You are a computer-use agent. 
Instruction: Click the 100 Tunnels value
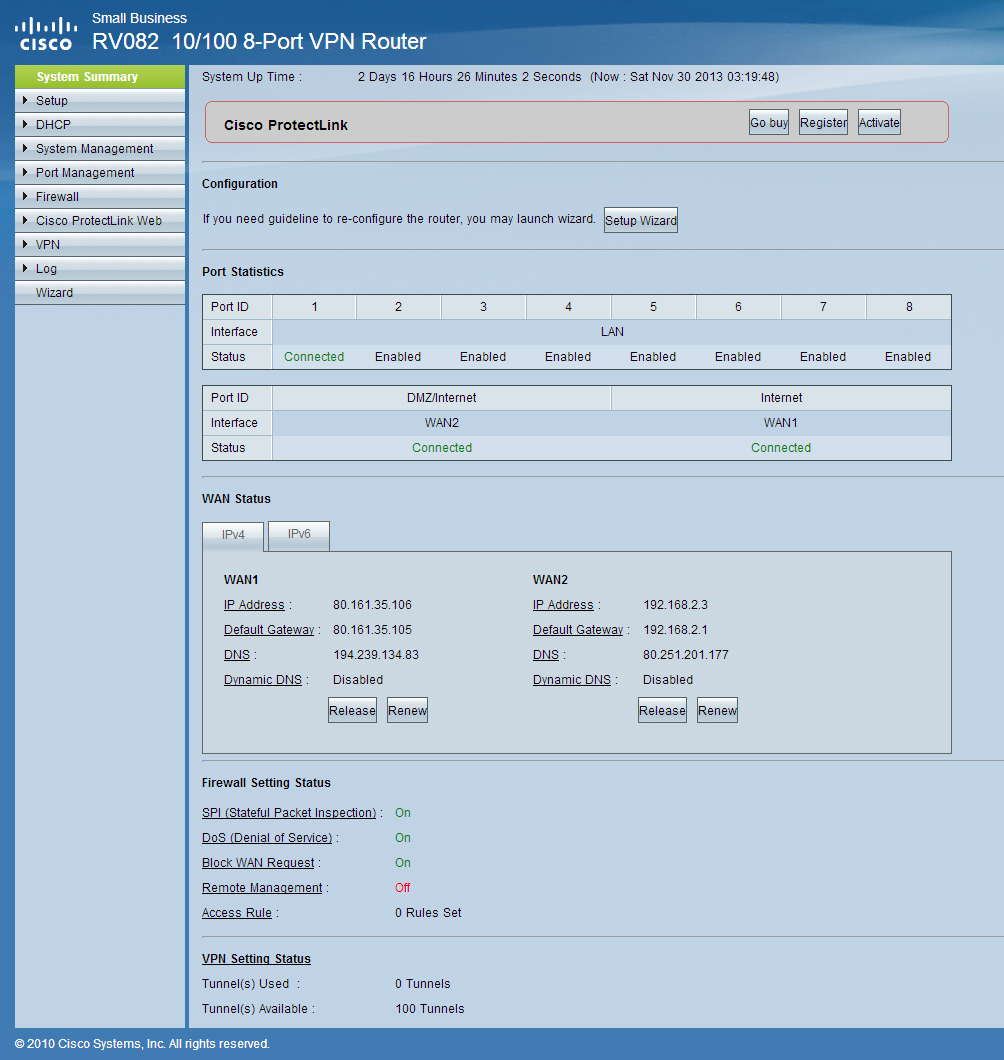click(430, 1009)
